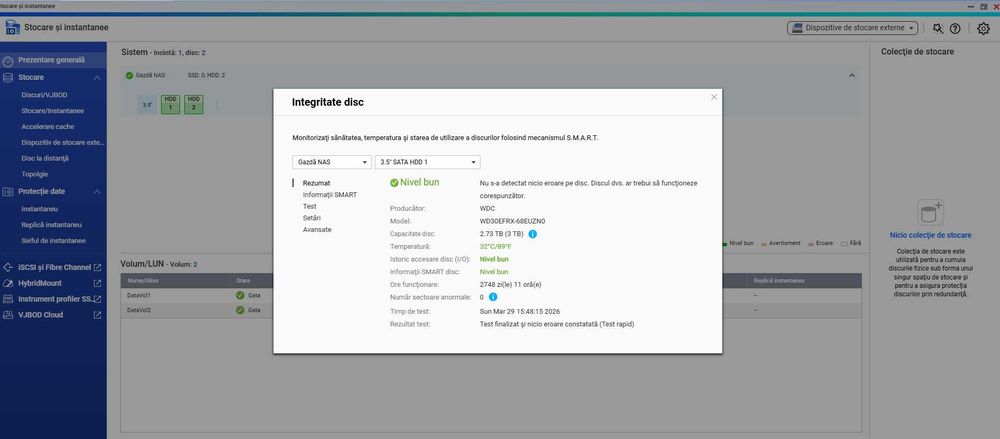Collapse the Stocare sidebar section
The height and width of the screenshot is (439, 1000).
pyautogui.click(x=97, y=77)
